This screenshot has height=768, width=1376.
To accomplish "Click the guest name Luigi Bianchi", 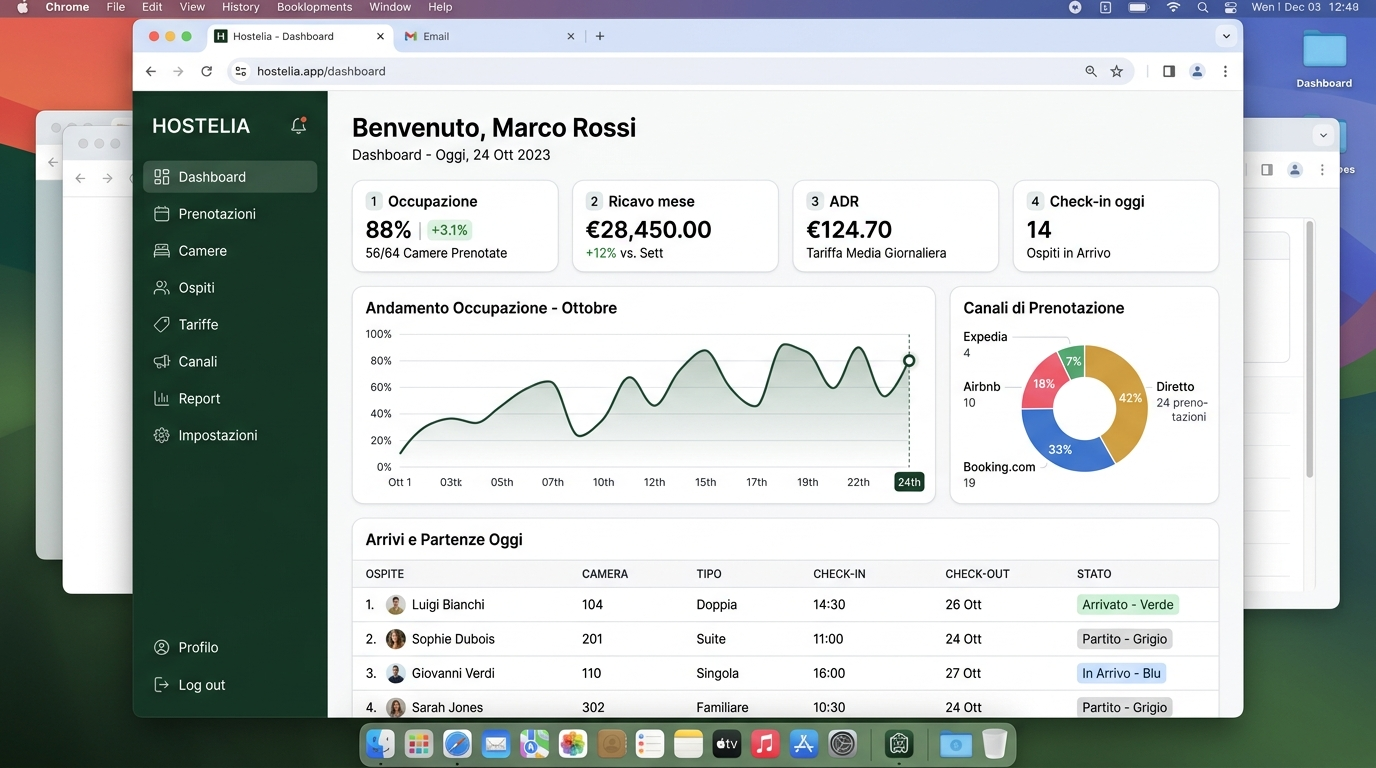I will click(x=448, y=605).
